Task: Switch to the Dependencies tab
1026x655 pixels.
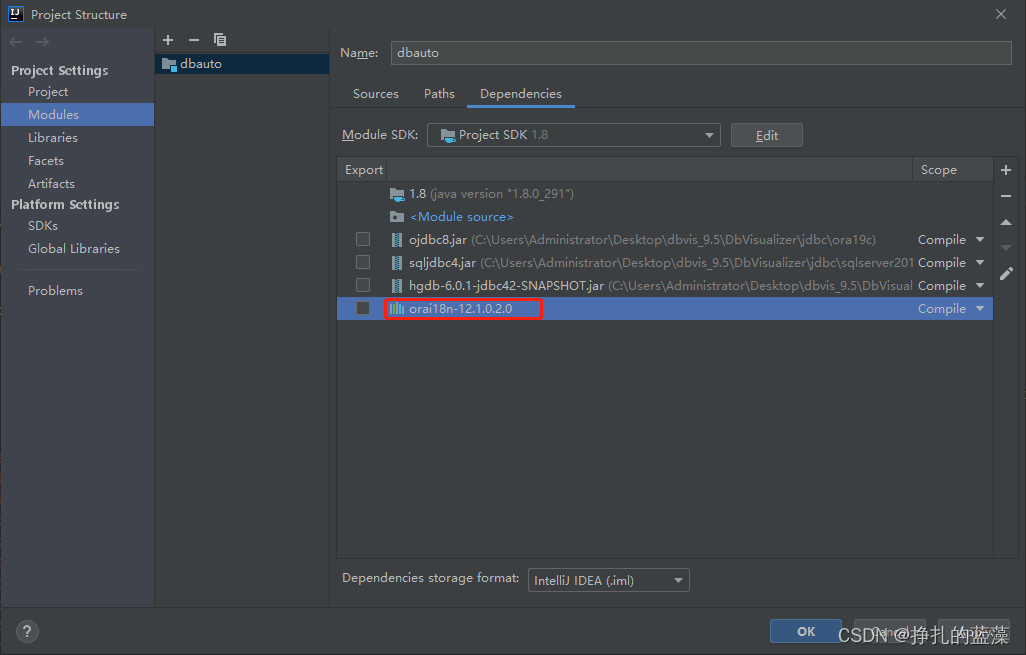Action: [521, 94]
